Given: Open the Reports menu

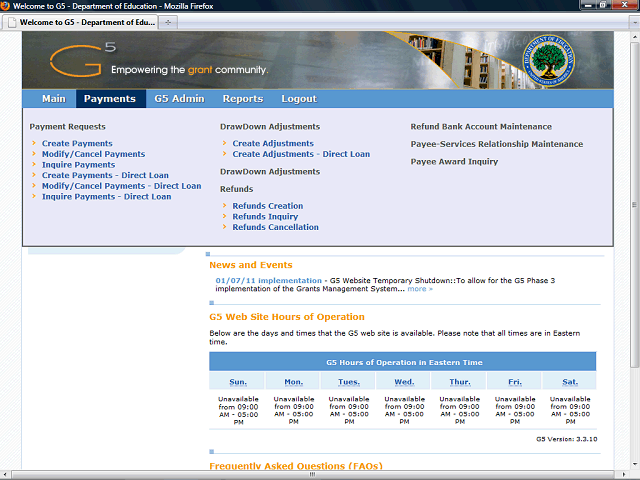Looking at the screenshot, I should pyautogui.click(x=242, y=99).
